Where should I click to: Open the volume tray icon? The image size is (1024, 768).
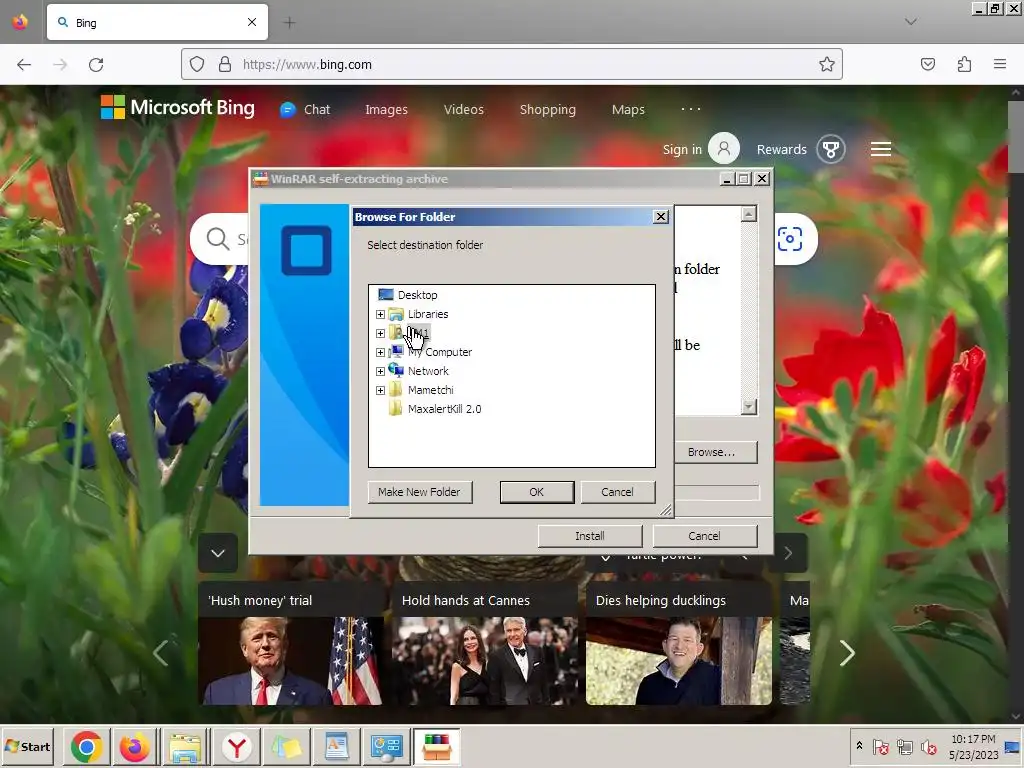928,746
